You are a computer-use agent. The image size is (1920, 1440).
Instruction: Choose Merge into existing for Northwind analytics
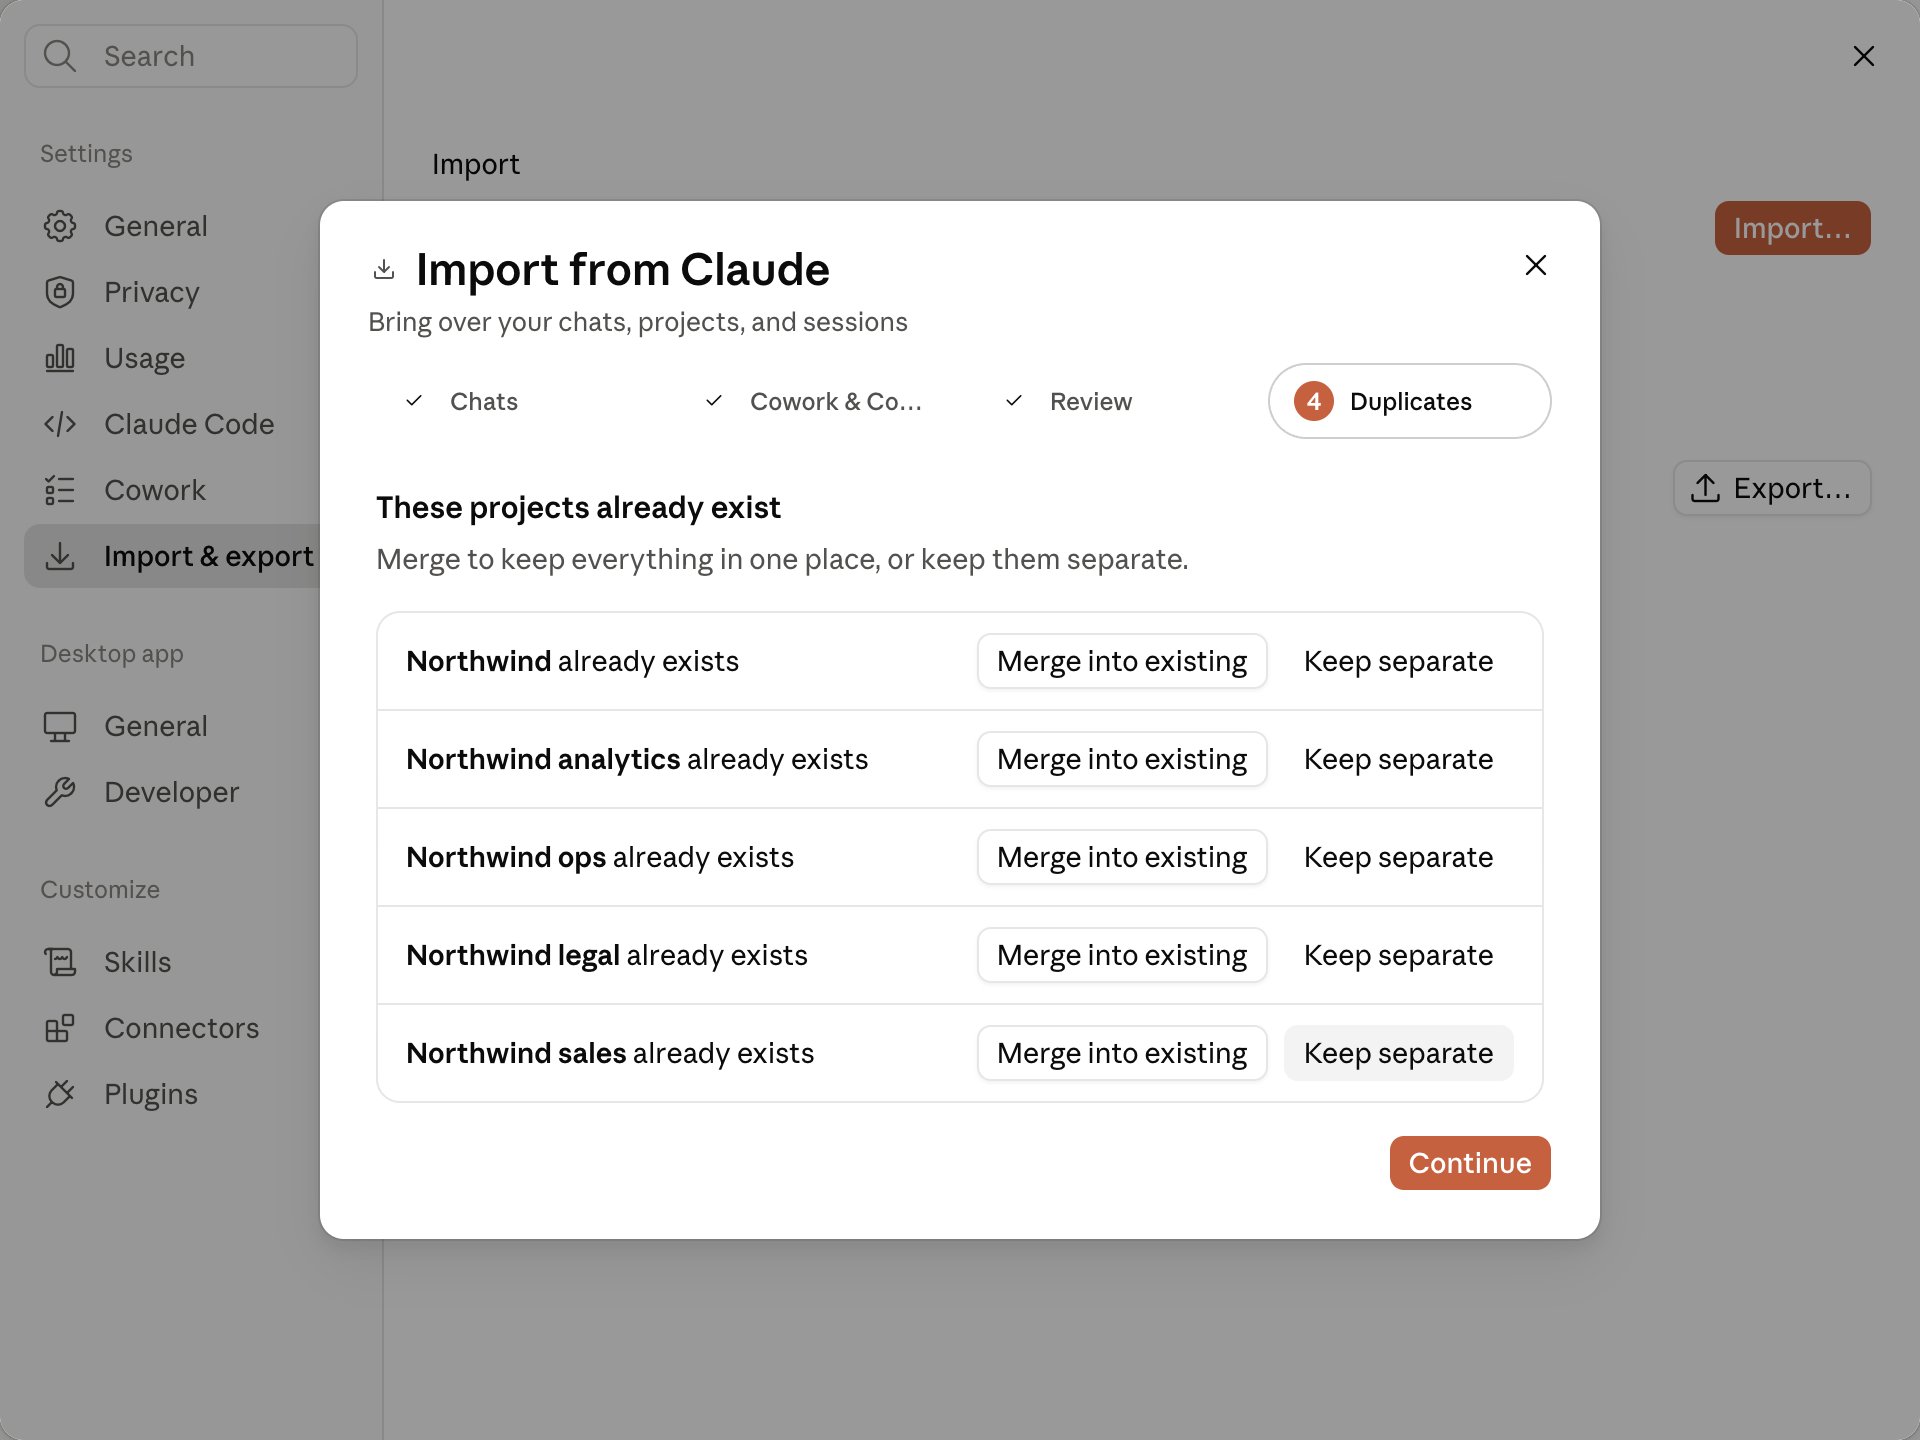click(1122, 759)
